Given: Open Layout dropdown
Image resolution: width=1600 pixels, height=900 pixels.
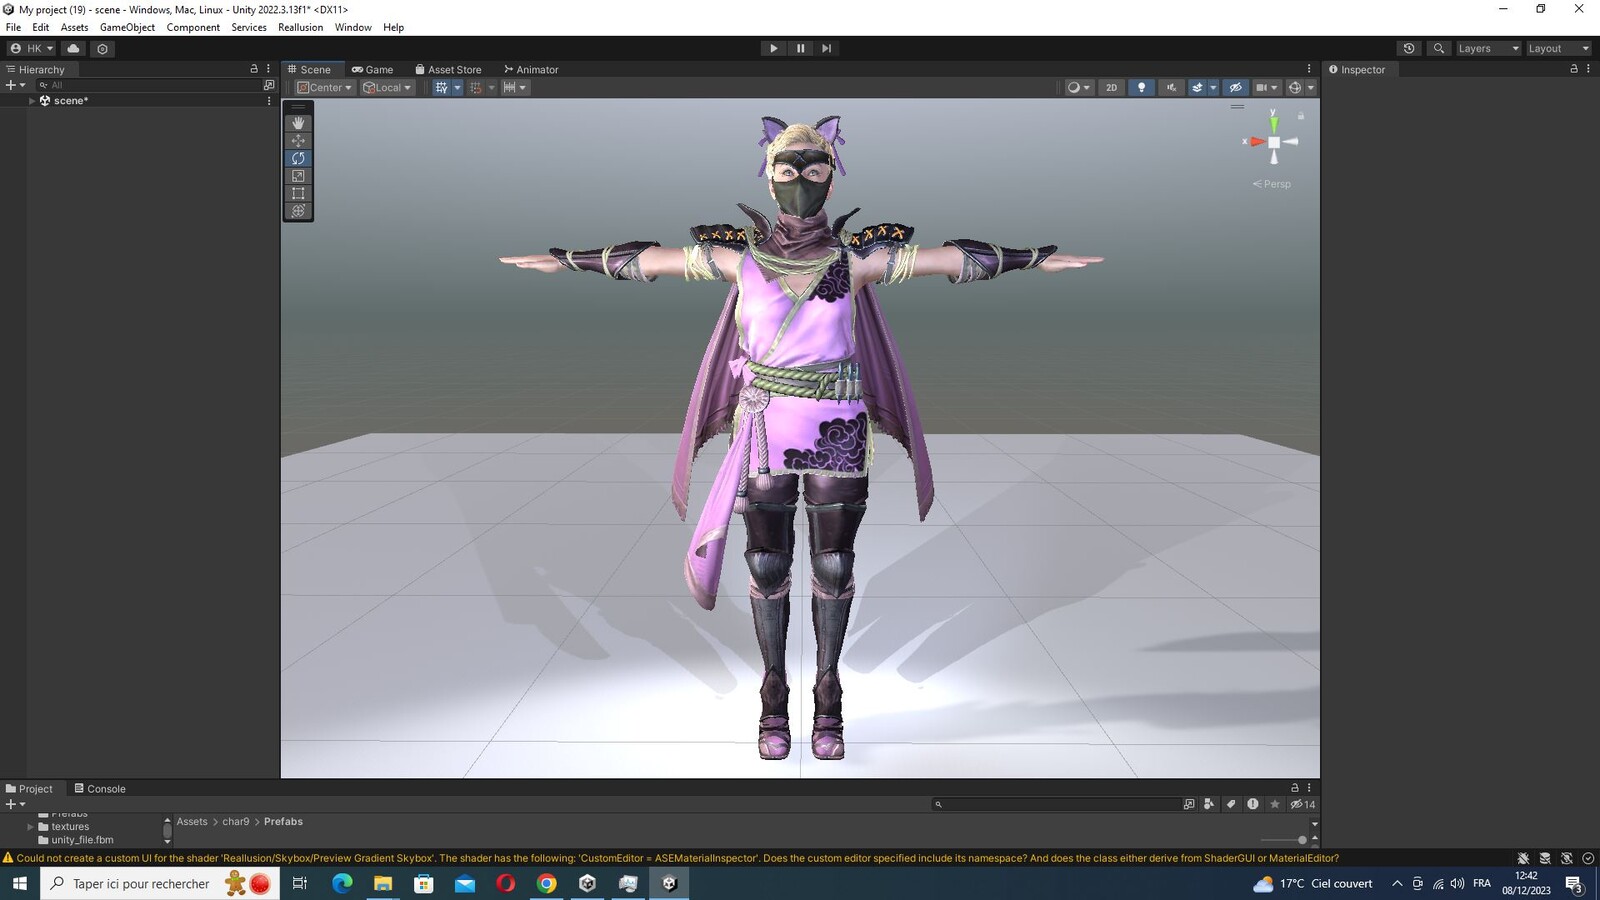Looking at the screenshot, I should [1558, 48].
